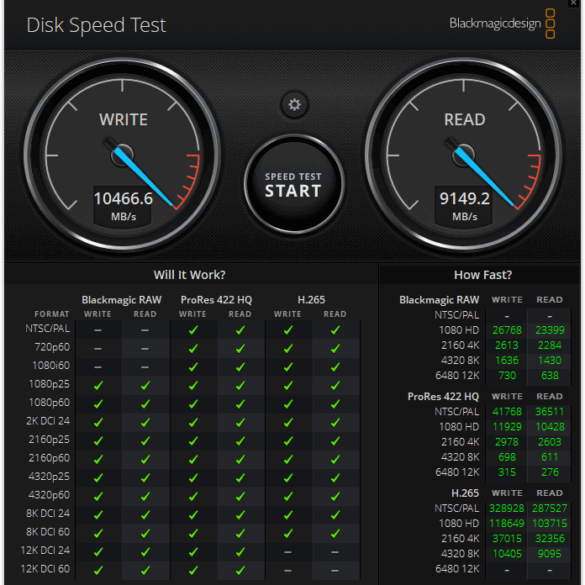This screenshot has height=585, width=585.
Task: Click the write gauge value 10466.6
Action: pyautogui.click(x=123, y=198)
